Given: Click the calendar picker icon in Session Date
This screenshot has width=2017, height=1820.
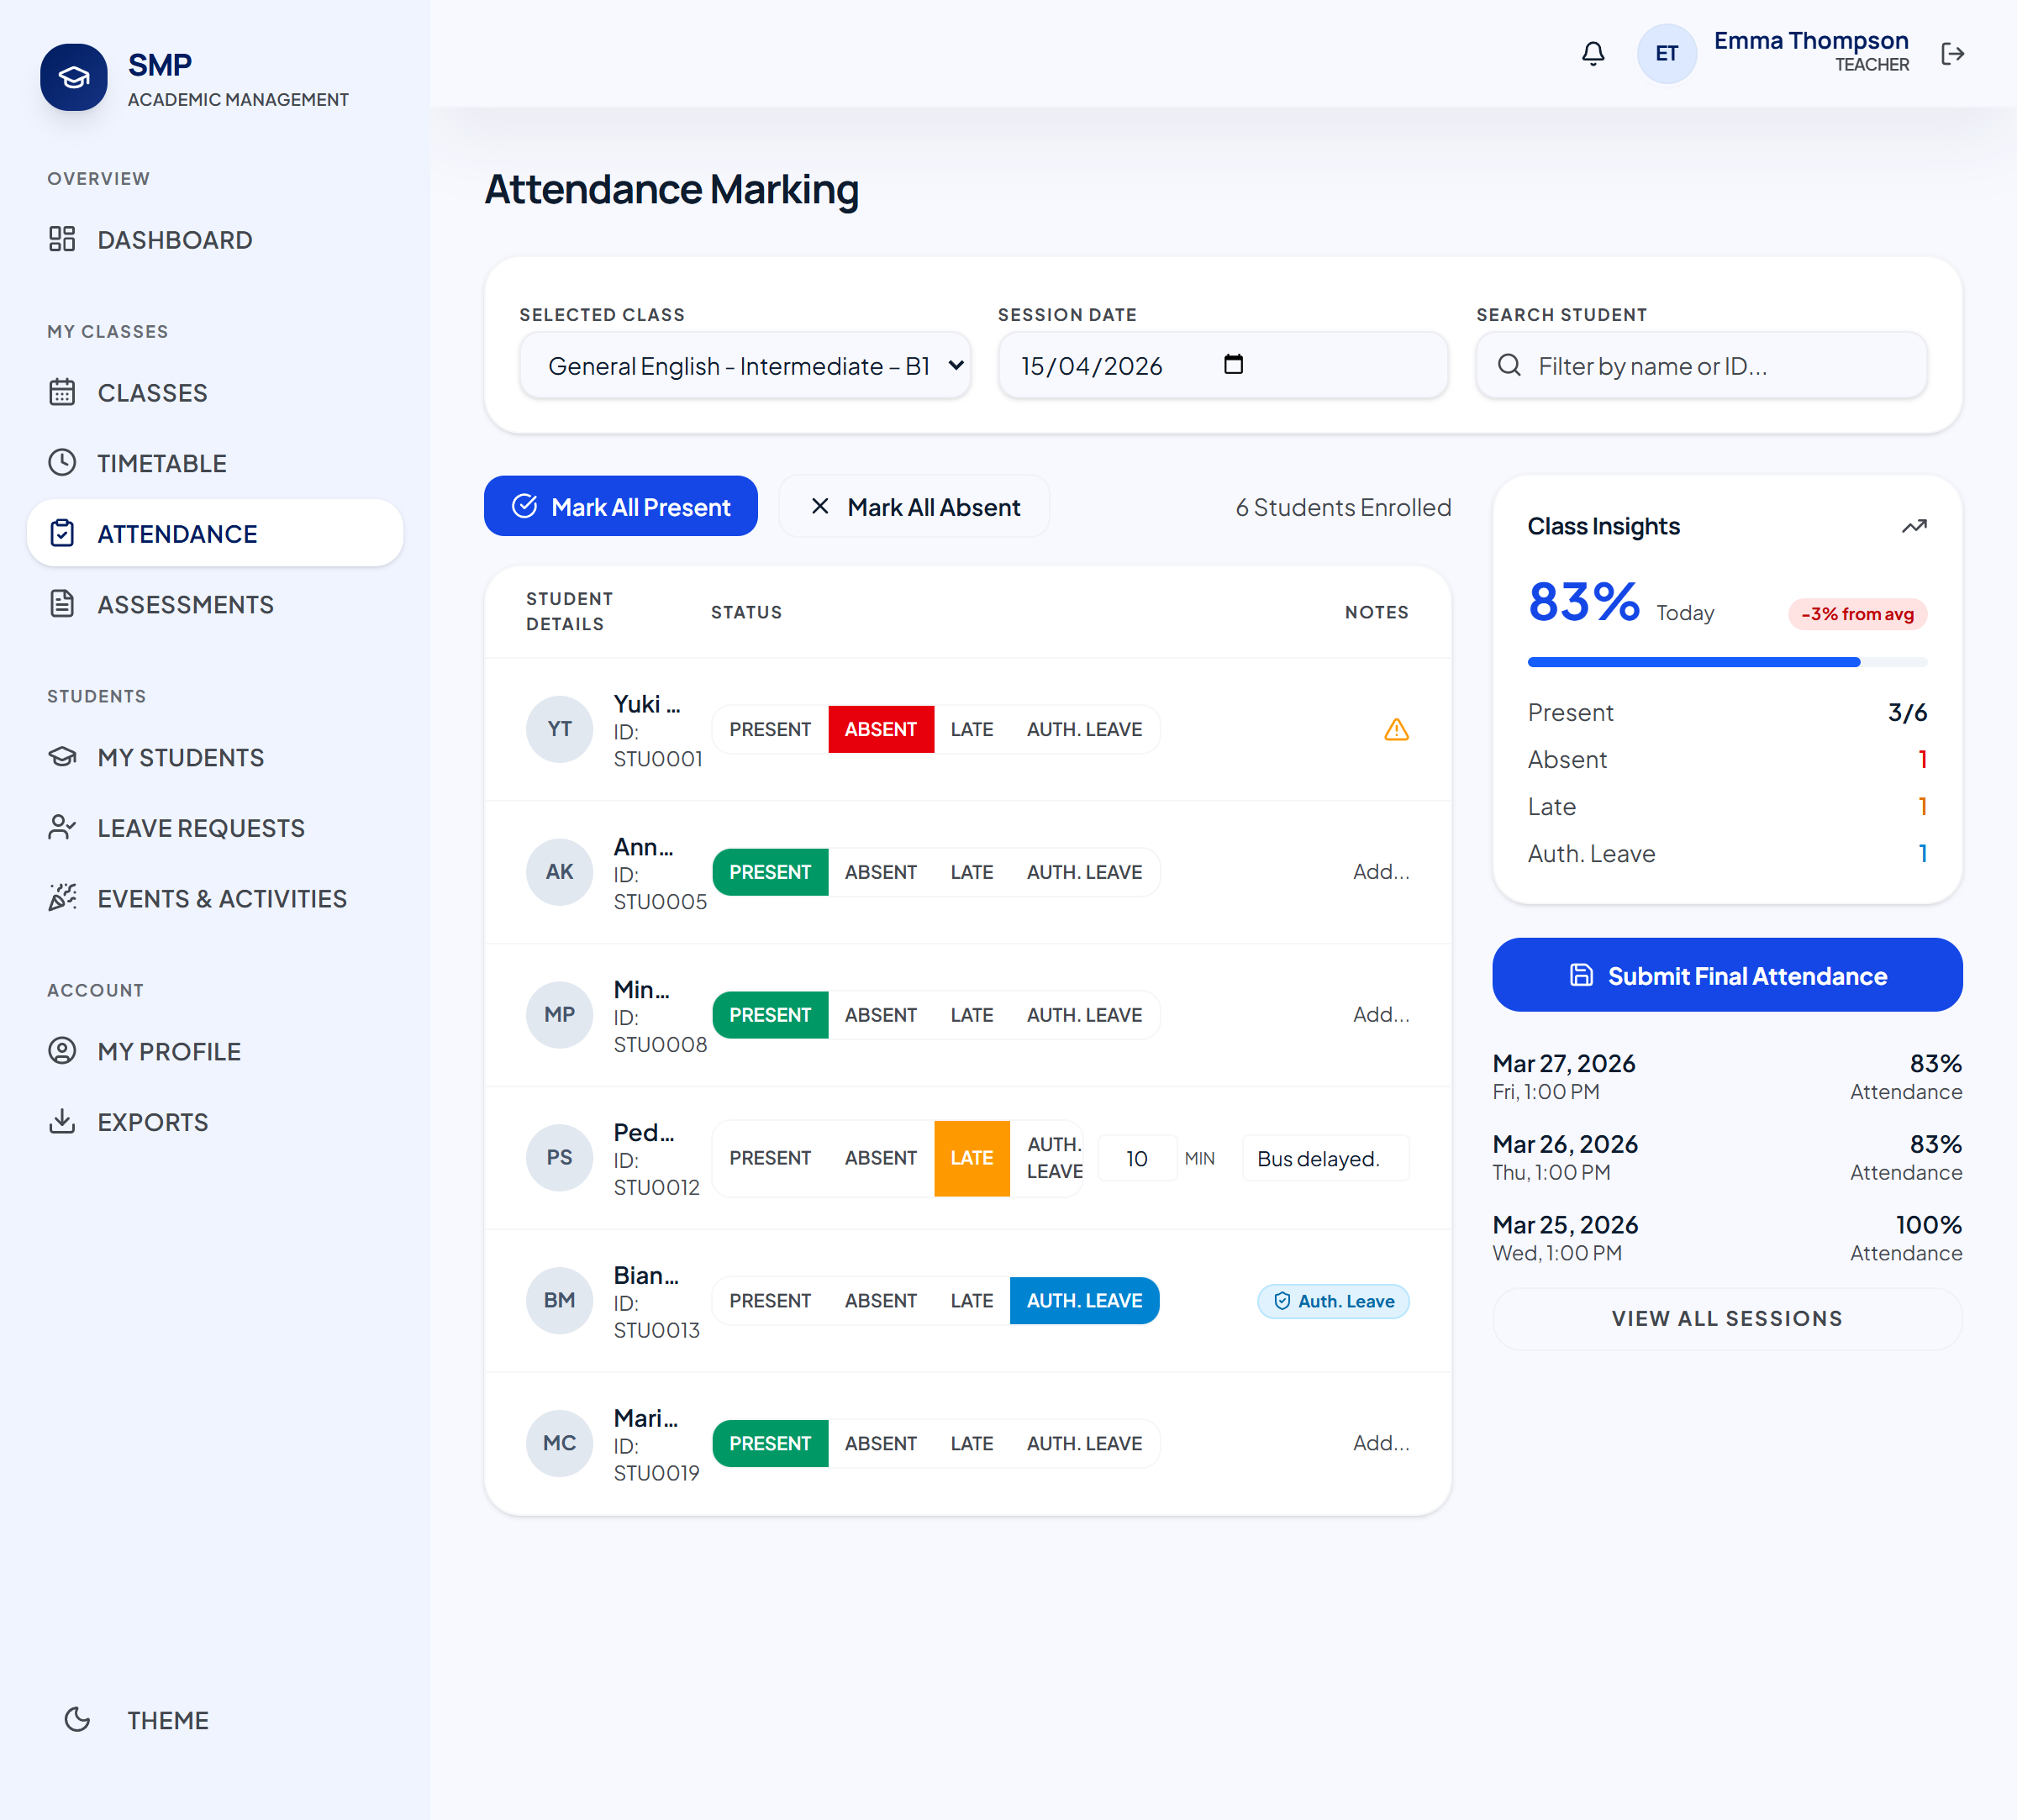Looking at the screenshot, I should pos(1233,364).
